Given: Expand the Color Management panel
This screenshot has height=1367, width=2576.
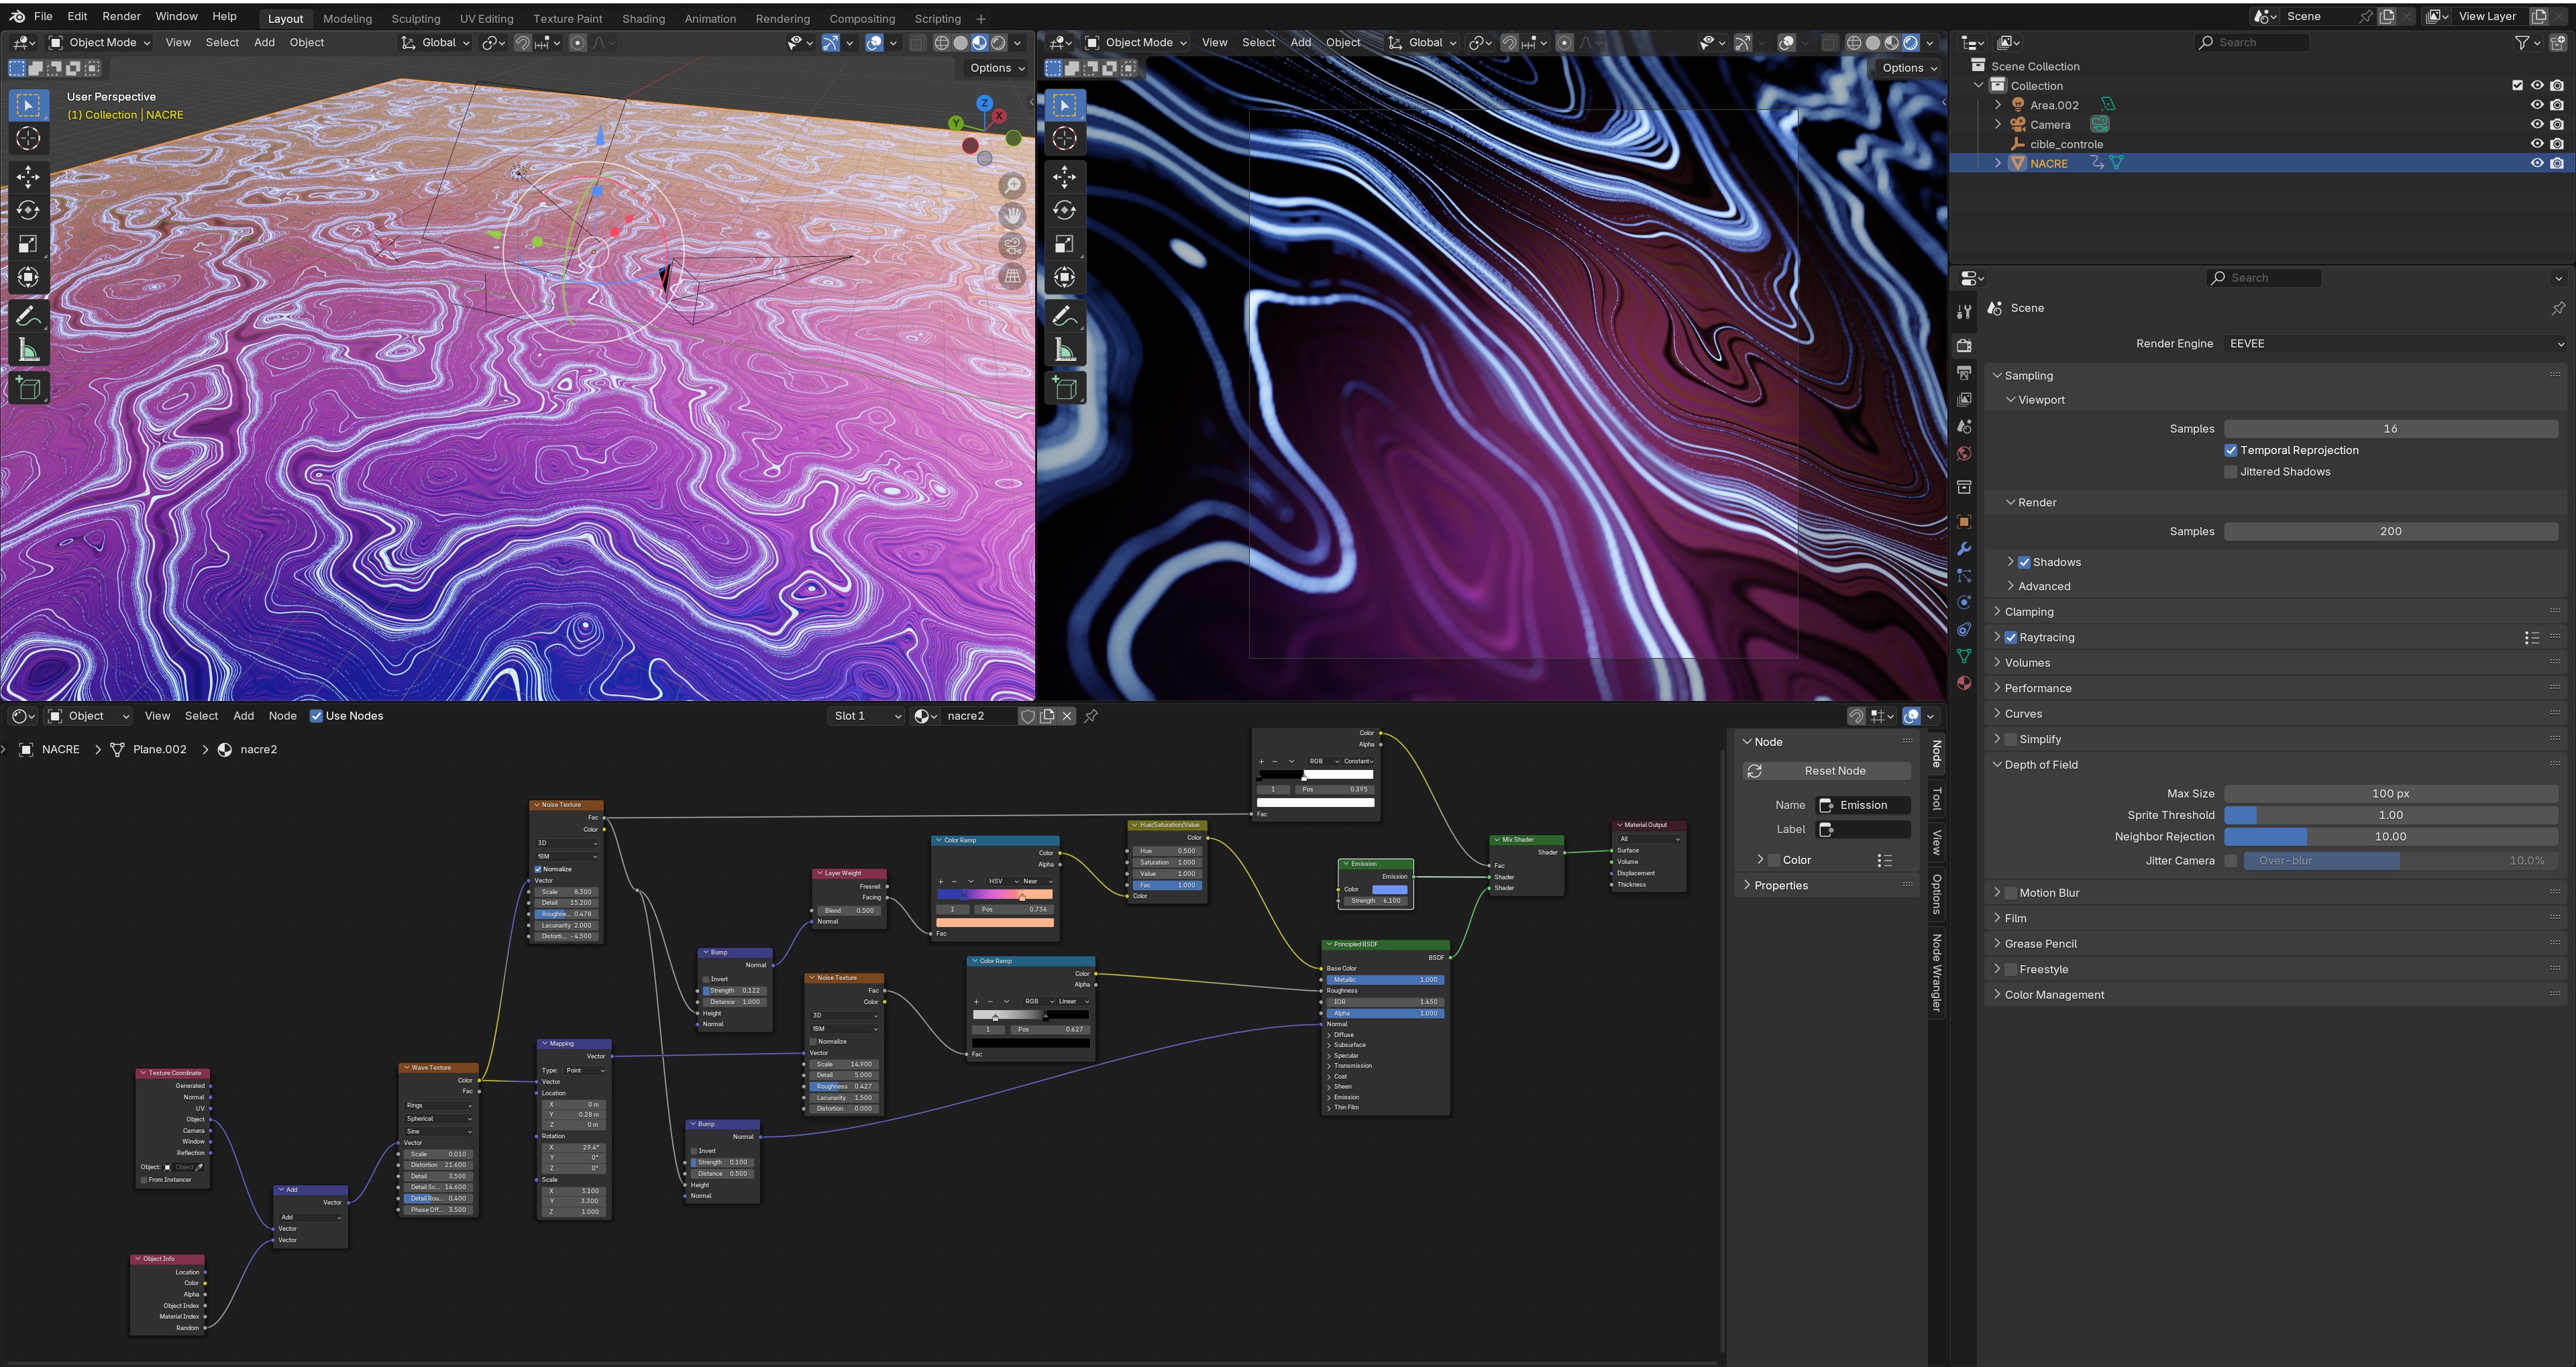Looking at the screenshot, I should 2054,995.
